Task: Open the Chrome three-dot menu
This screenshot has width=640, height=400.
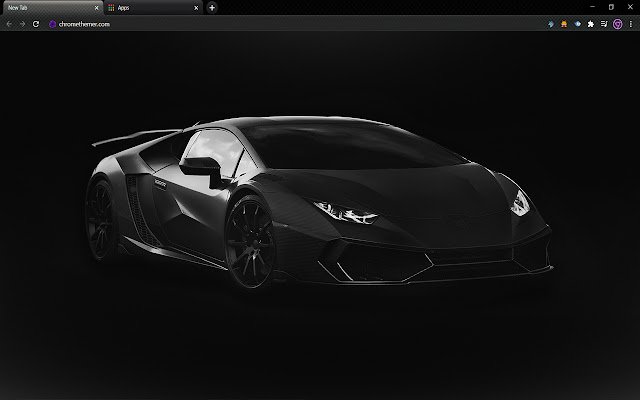Action: 630,23
